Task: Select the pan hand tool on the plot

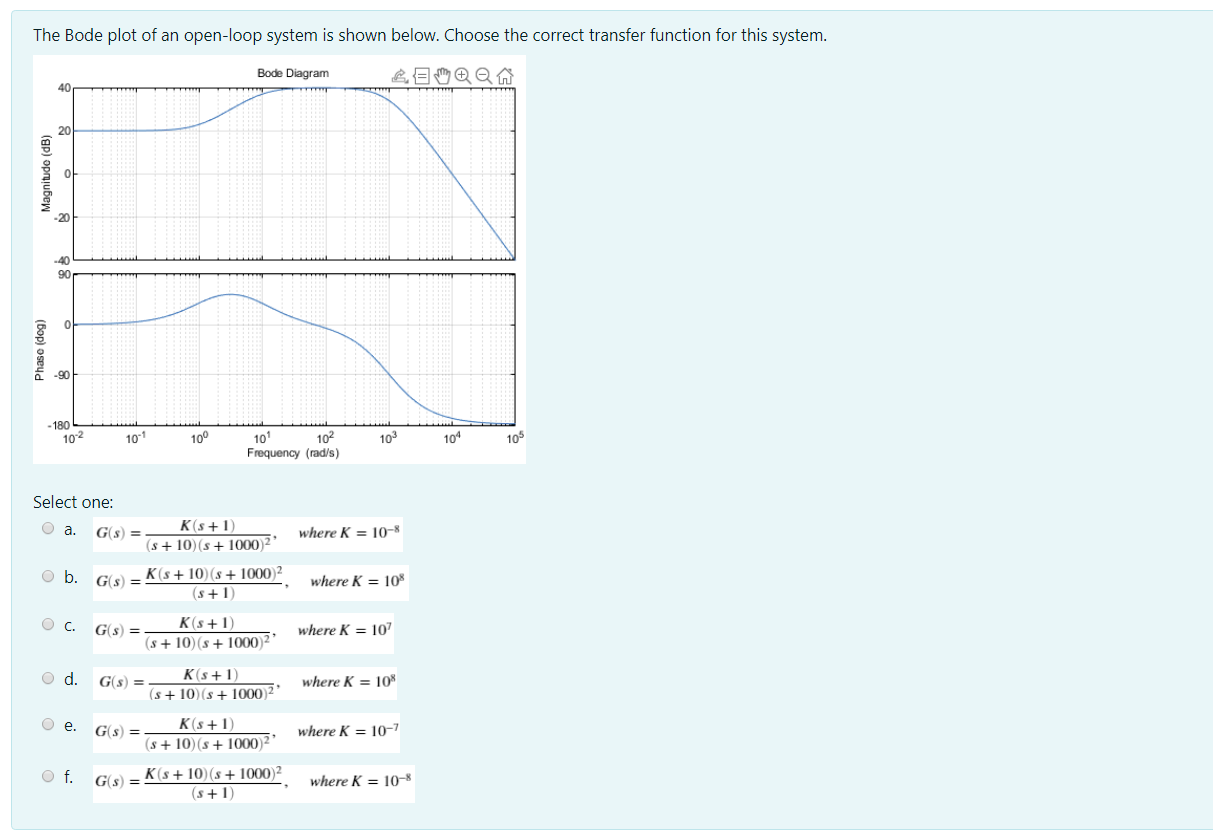Action: coord(441,74)
